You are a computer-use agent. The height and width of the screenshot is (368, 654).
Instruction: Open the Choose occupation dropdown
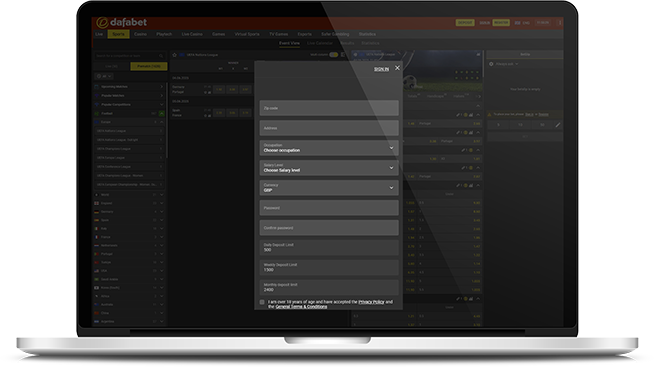(329, 148)
